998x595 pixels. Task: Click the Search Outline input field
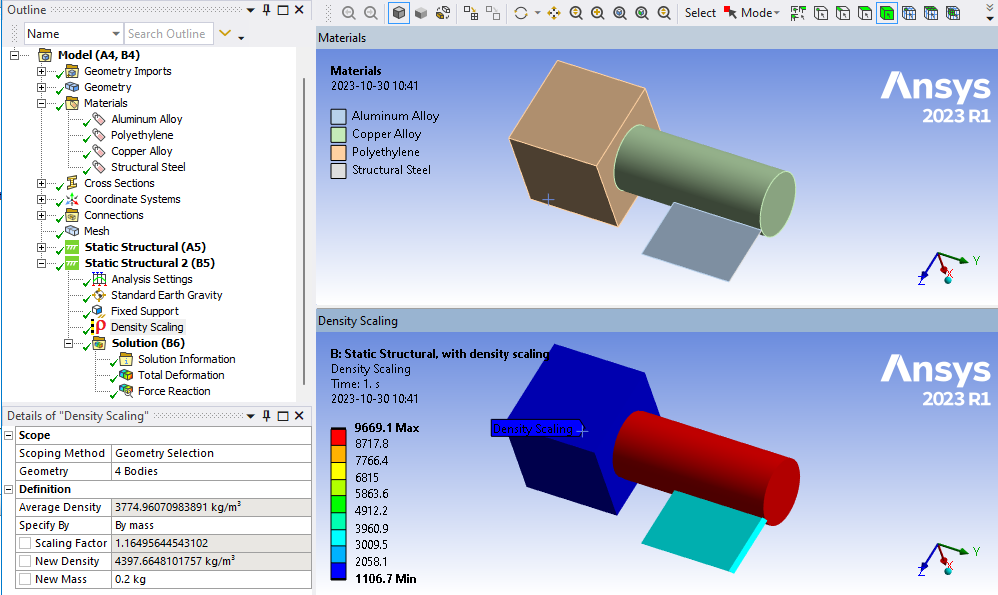[x=167, y=34]
